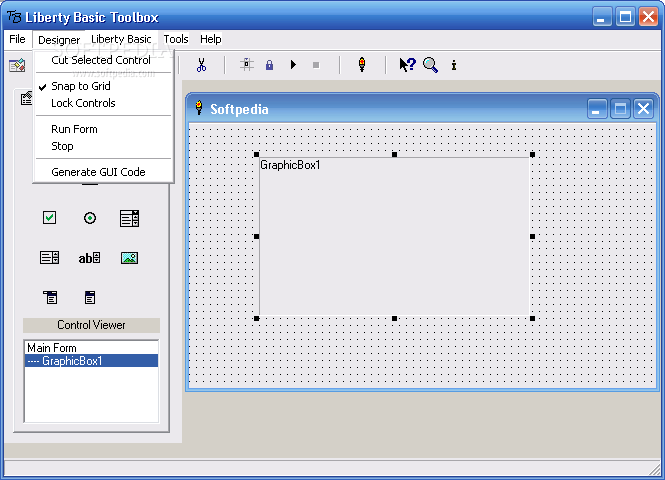Select the Radio button control tool
The image size is (665, 480).
pyautogui.click(x=89, y=218)
